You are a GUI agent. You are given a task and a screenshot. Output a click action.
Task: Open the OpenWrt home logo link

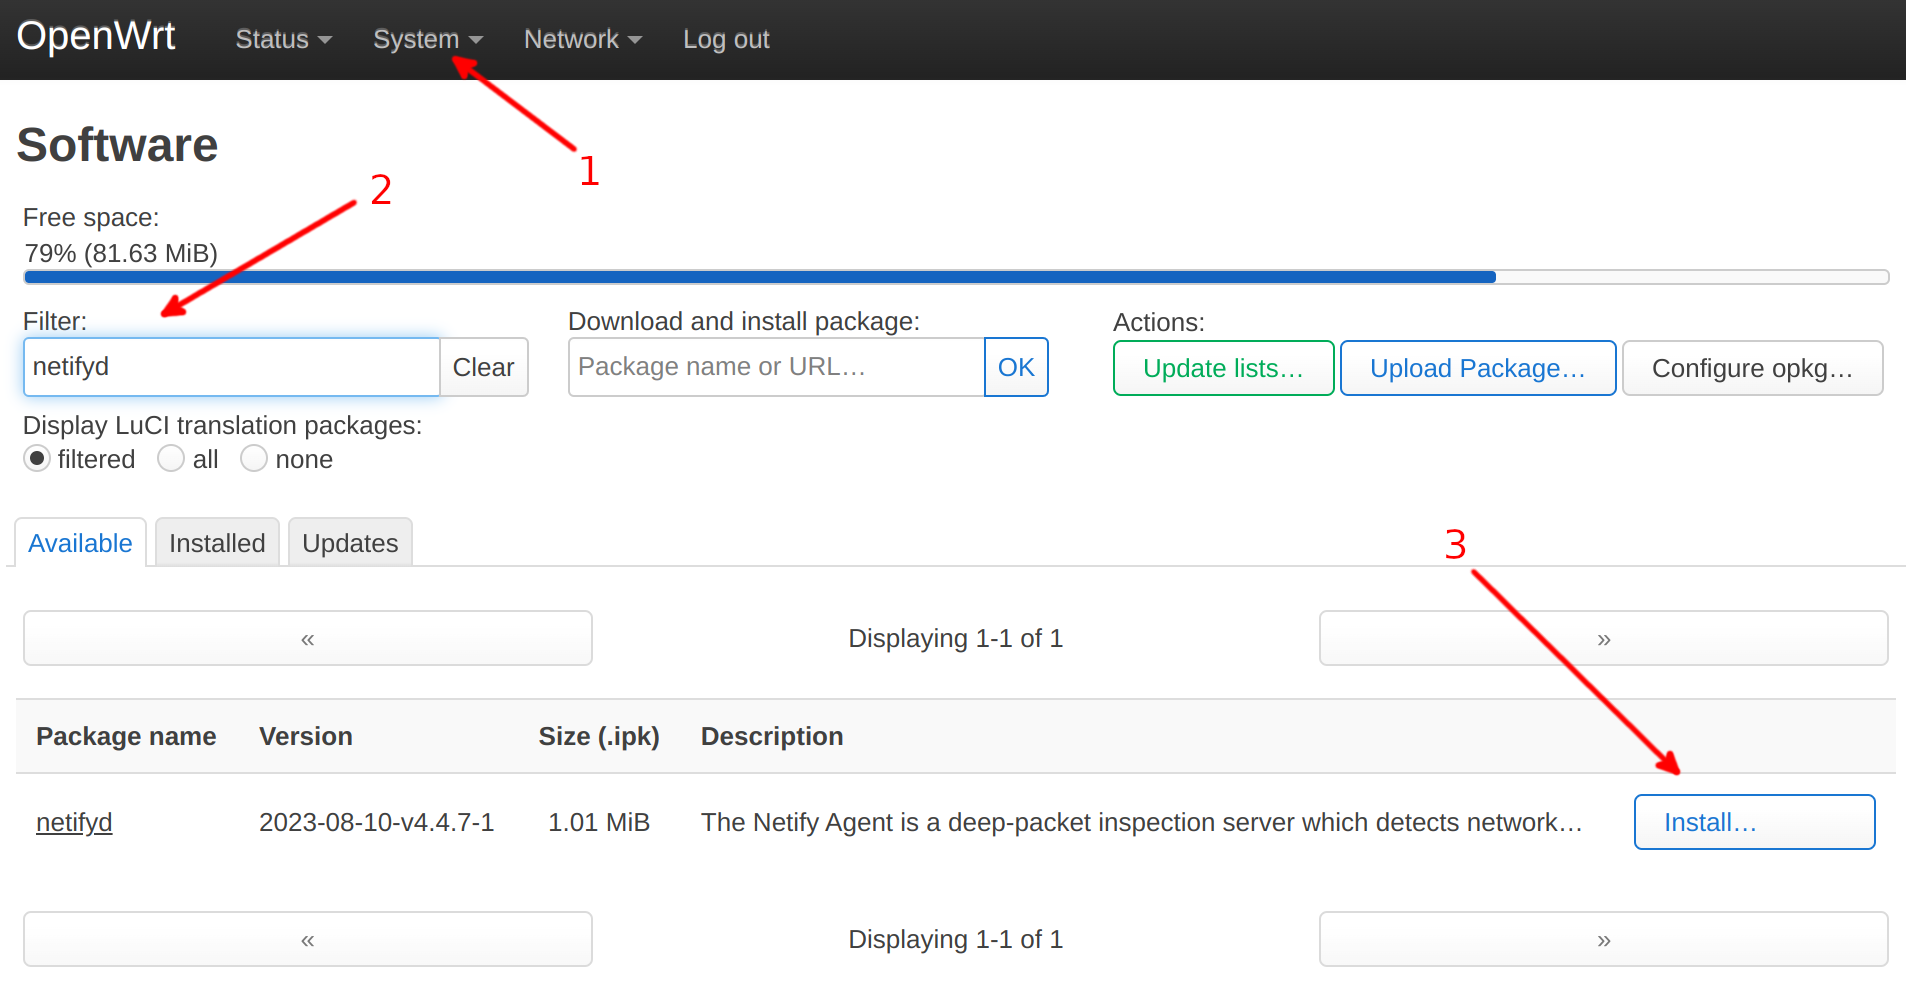tap(96, 36)
